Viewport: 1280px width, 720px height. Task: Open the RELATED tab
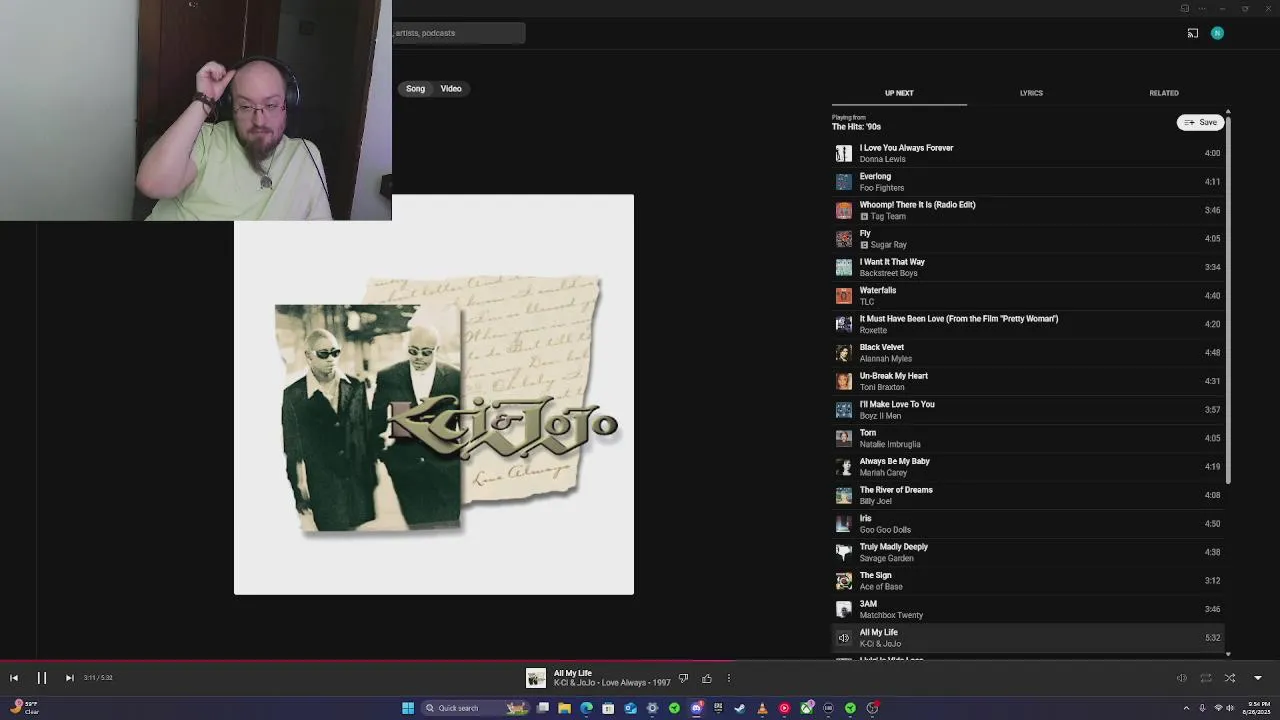coord(1164,93)
